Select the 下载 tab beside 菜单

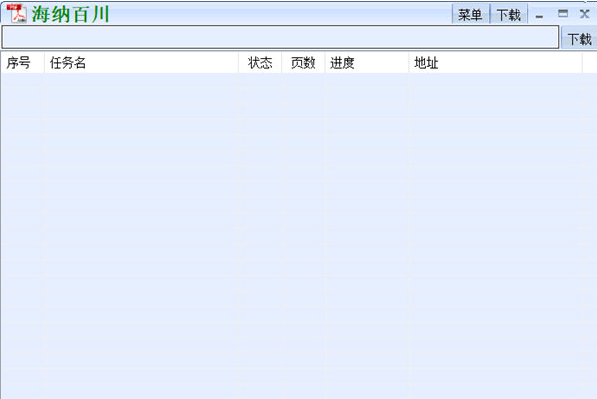(x=509, y=14)
